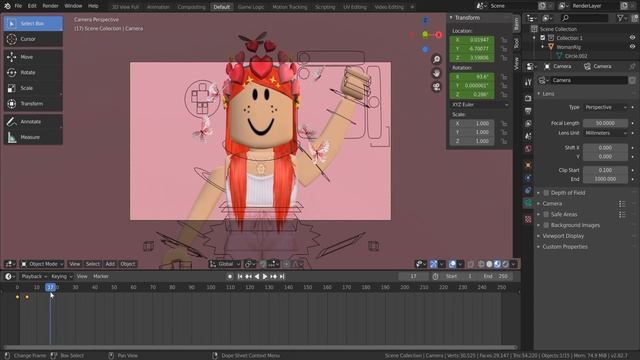640x360 pixels.
Task: Toggle lock for Rotation Z
Action: click(504, 95)
